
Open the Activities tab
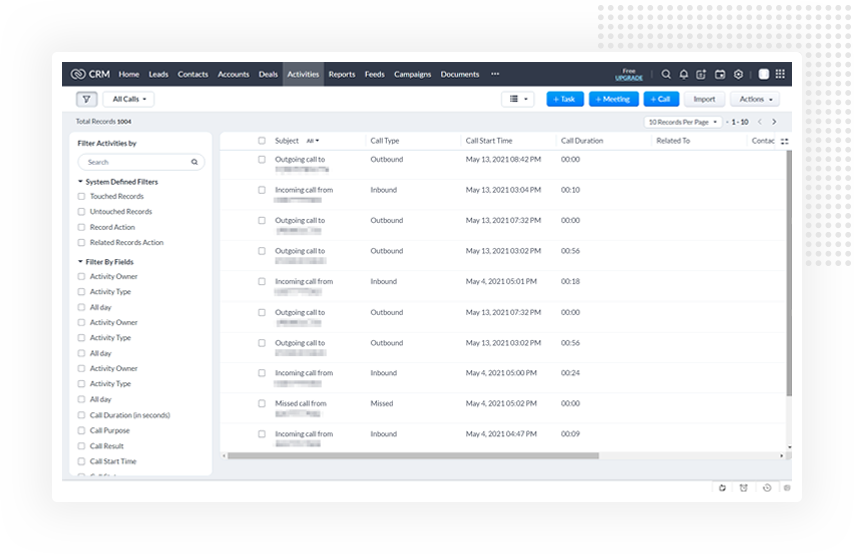point(303,74)
